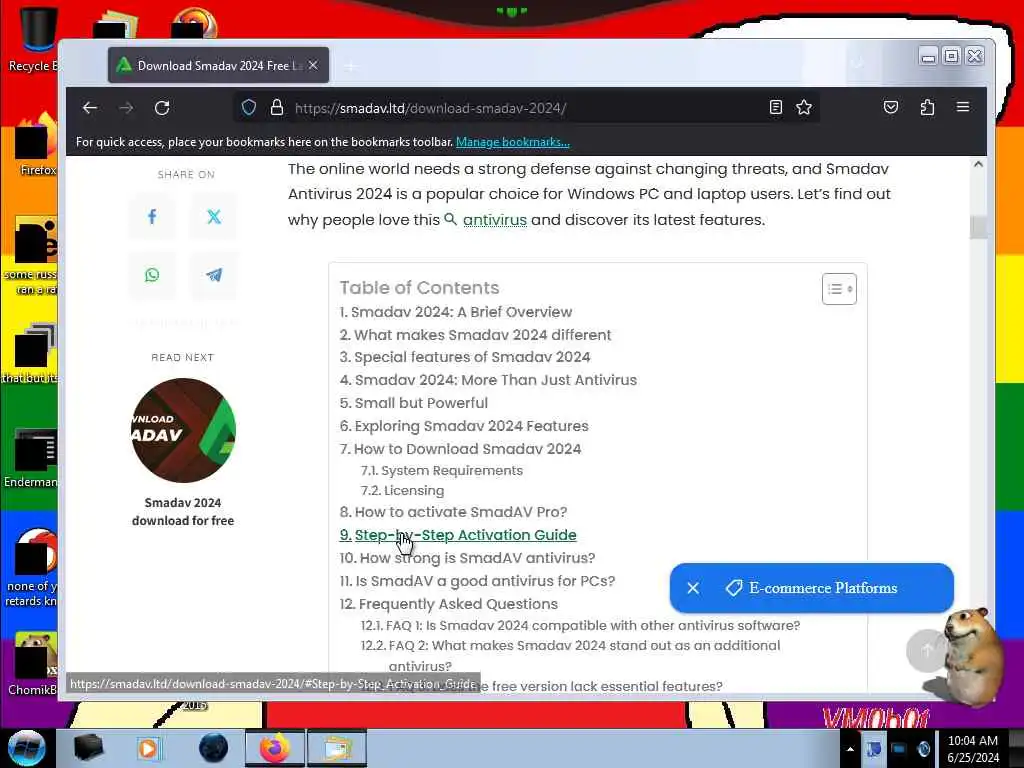Open tracking protection shield icon

click(x=249, y=108)
